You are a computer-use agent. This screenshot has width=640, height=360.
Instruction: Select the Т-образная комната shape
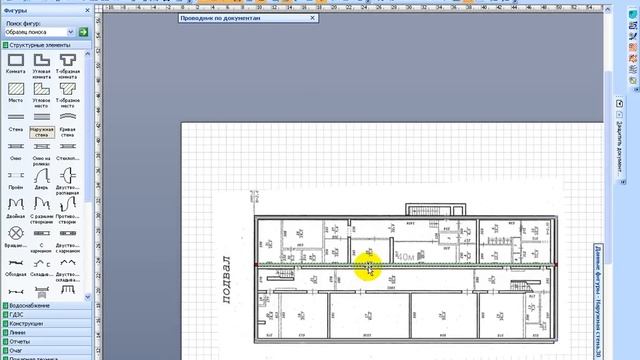[x=67, y=66]
